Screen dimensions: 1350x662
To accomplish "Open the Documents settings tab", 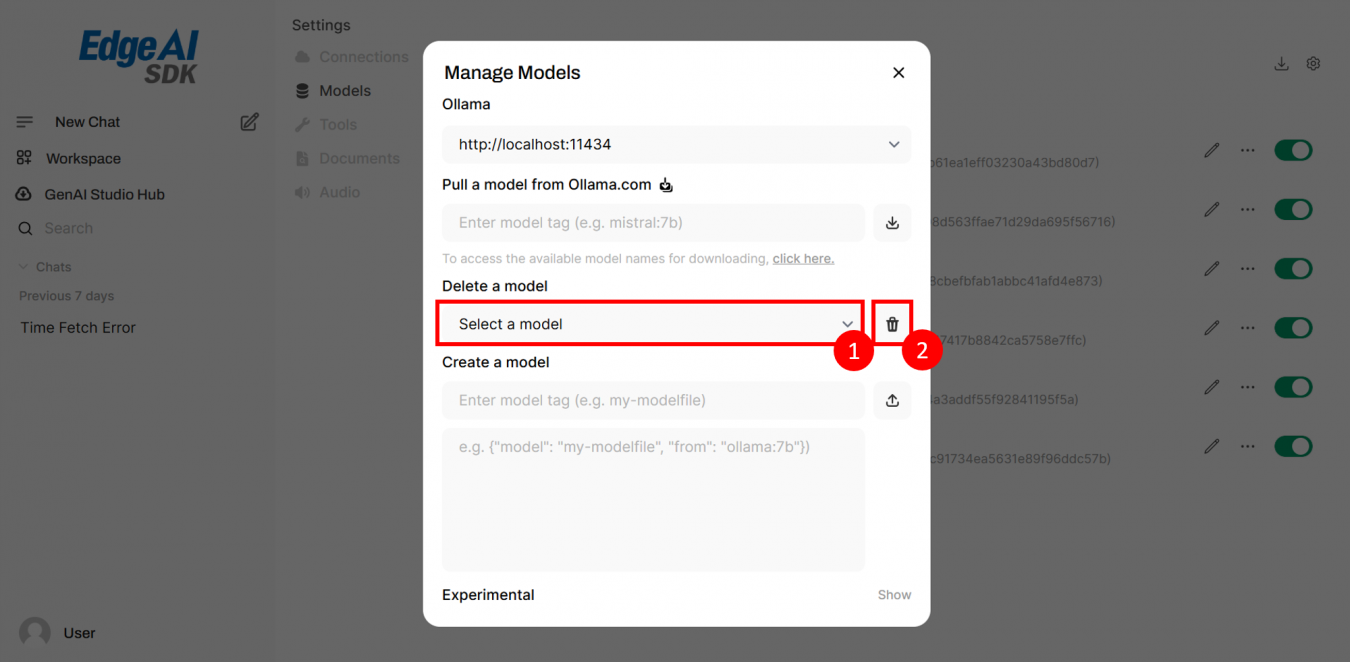I will [x=359, y=158].
